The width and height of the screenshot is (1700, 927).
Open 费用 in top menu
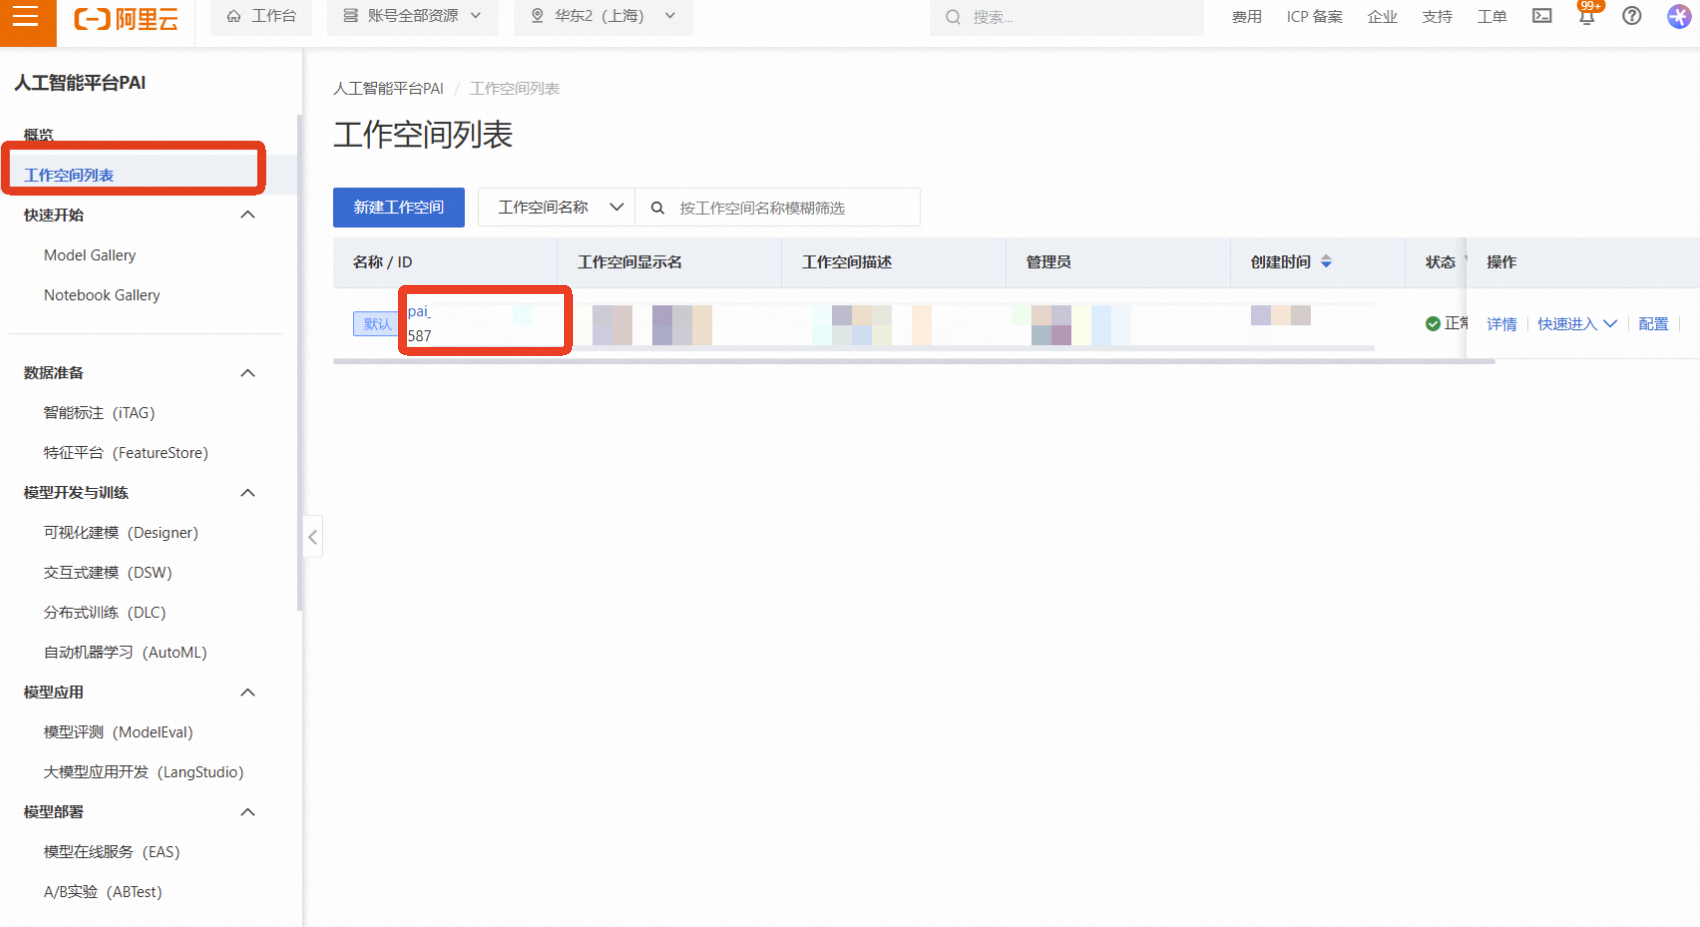coord(1246,17)
